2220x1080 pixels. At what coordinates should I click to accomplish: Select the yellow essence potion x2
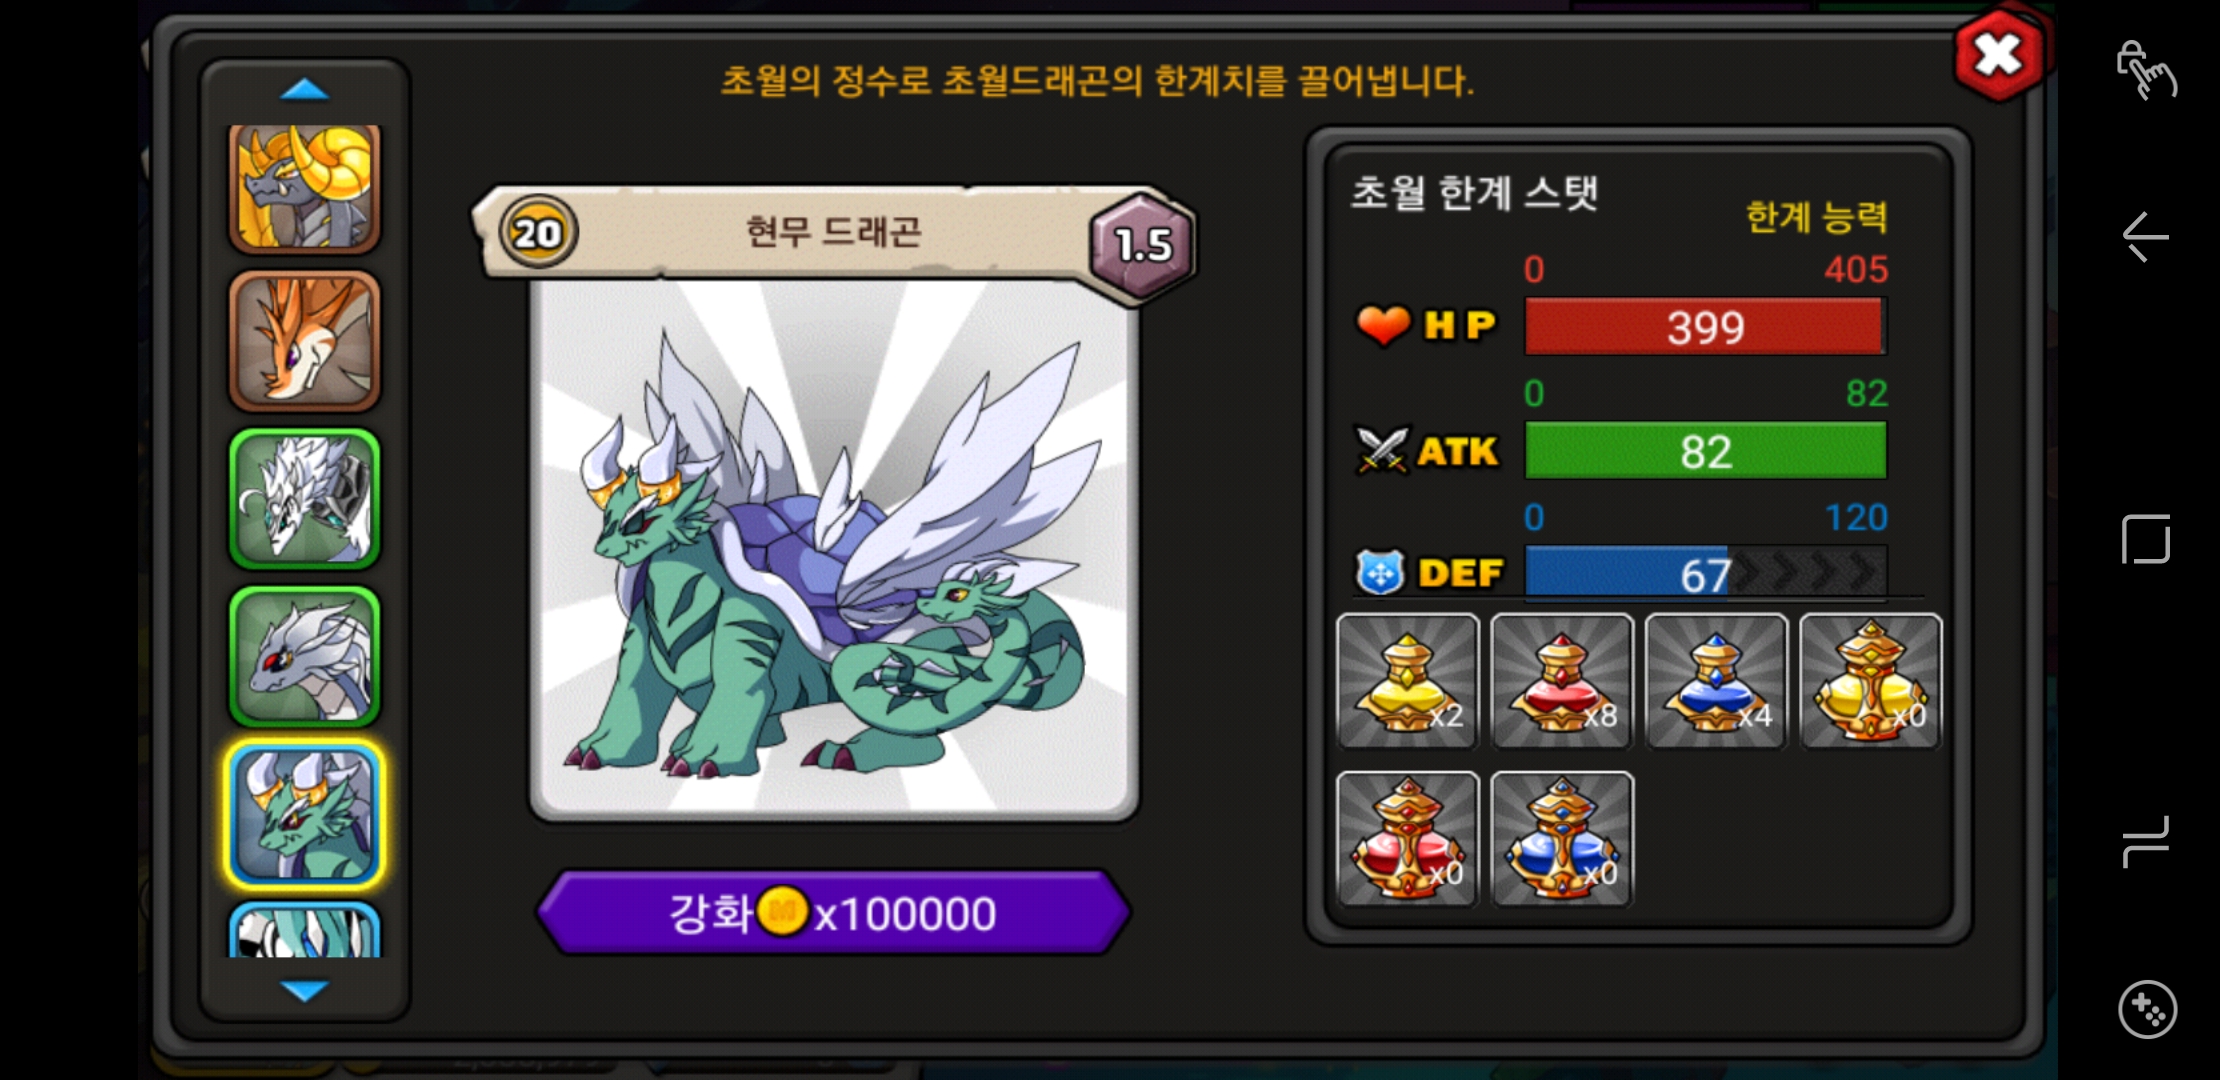[x=1407, y=681]
